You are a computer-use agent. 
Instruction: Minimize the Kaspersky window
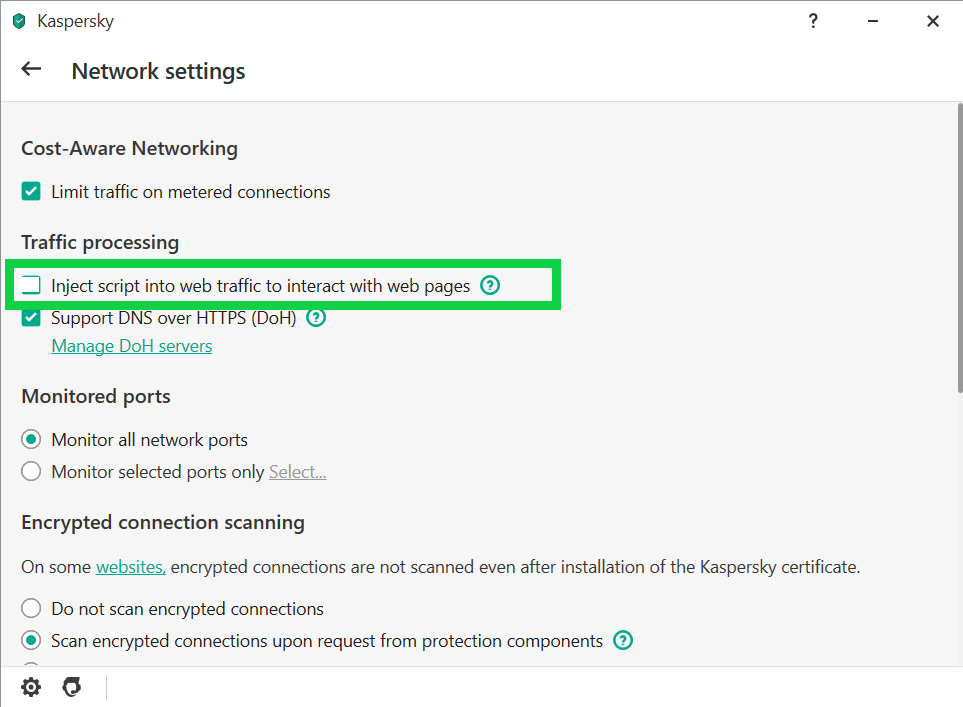(873, 21)
